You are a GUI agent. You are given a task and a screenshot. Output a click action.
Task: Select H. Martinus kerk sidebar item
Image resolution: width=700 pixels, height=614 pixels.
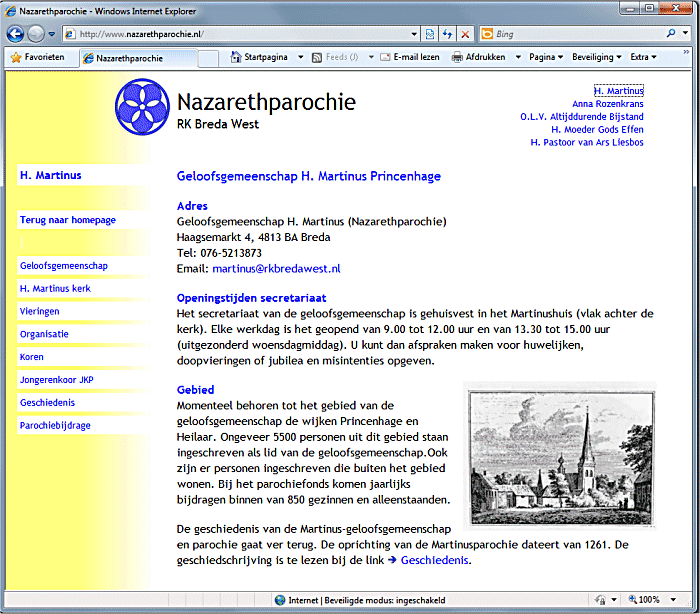55,288
